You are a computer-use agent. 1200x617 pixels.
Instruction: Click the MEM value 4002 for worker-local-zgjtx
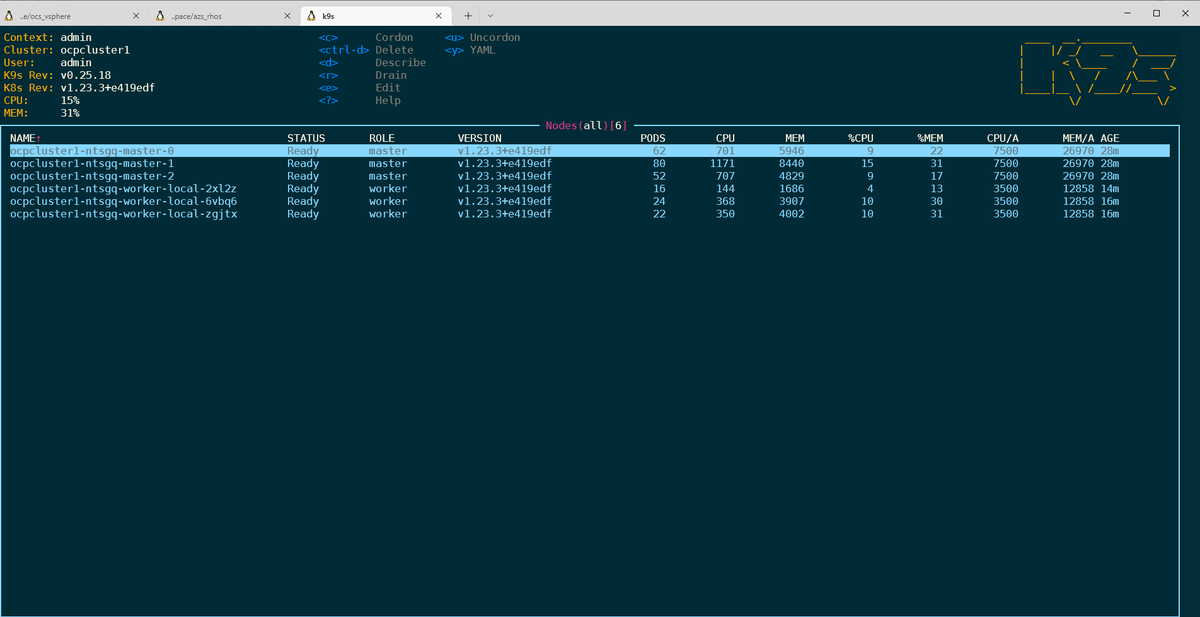pyautogui.click(x=791, y=214)
